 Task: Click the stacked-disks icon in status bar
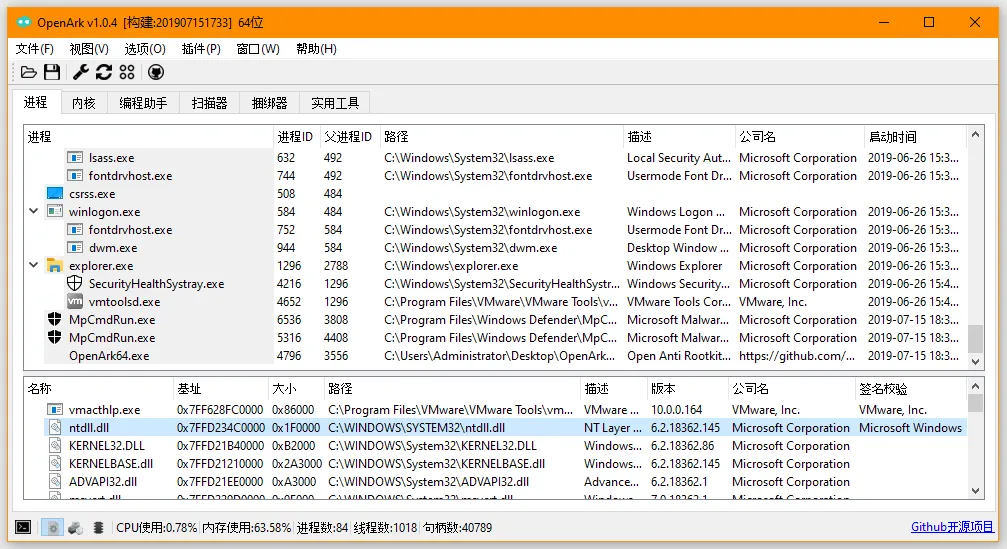pyautogui.click(x=99, y=527)
